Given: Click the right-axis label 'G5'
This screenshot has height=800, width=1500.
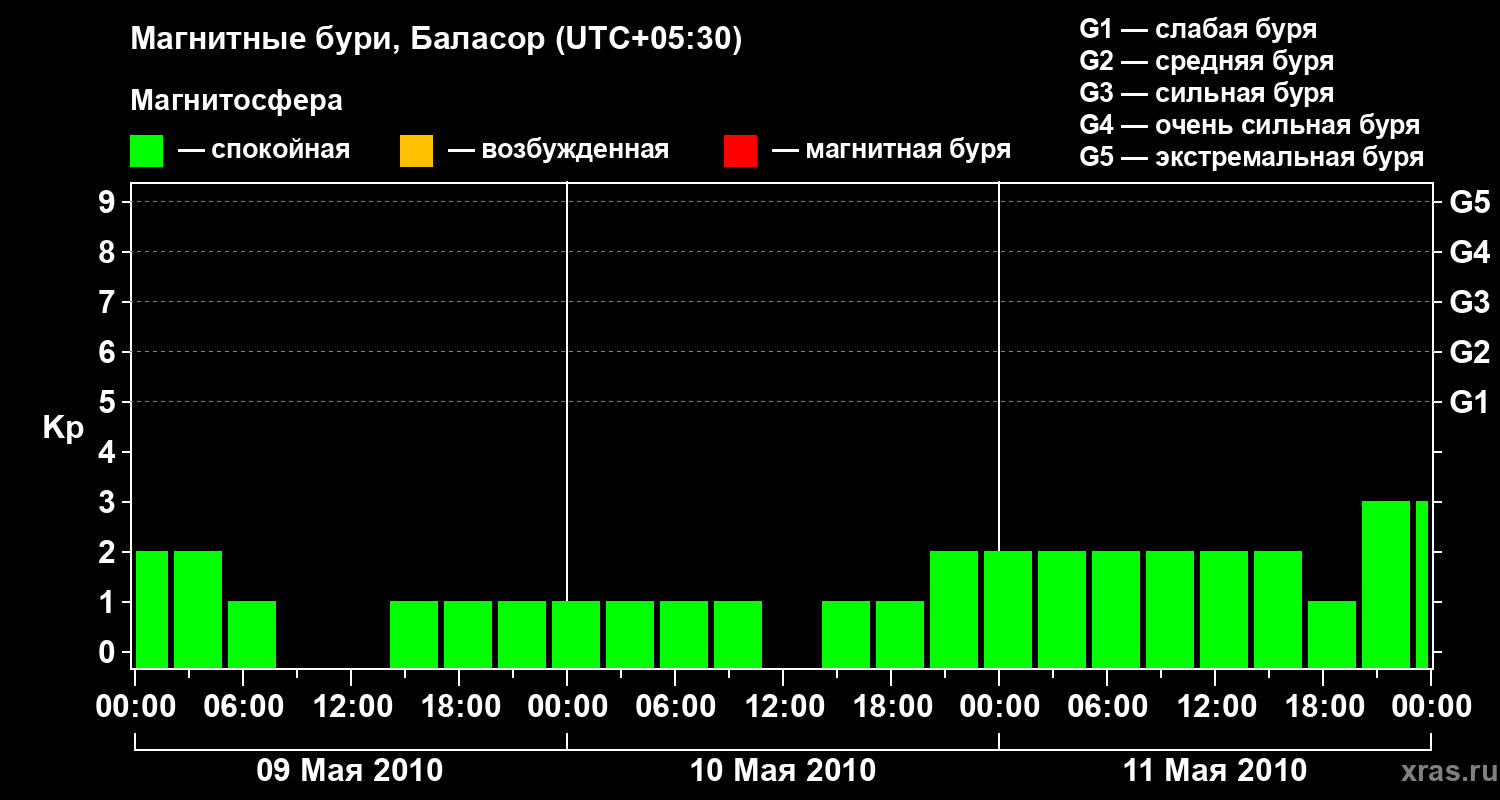Looking at the screenshot, I should point(1469,202).
